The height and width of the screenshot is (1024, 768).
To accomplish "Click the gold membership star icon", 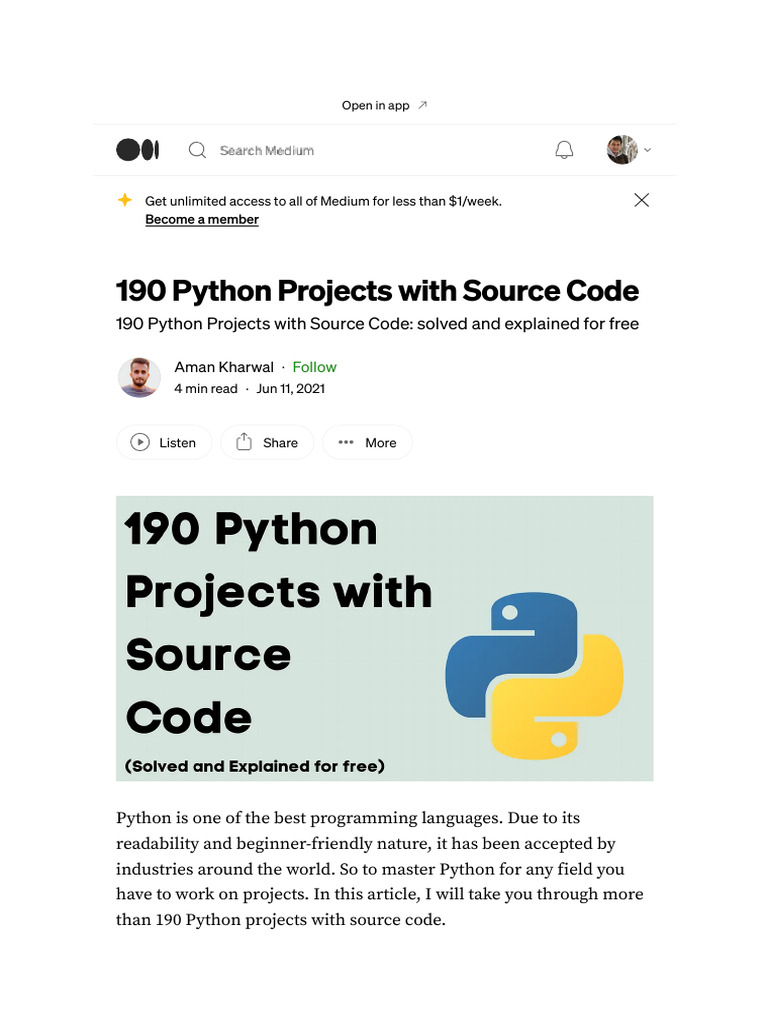I will click(x=125, y=200).
